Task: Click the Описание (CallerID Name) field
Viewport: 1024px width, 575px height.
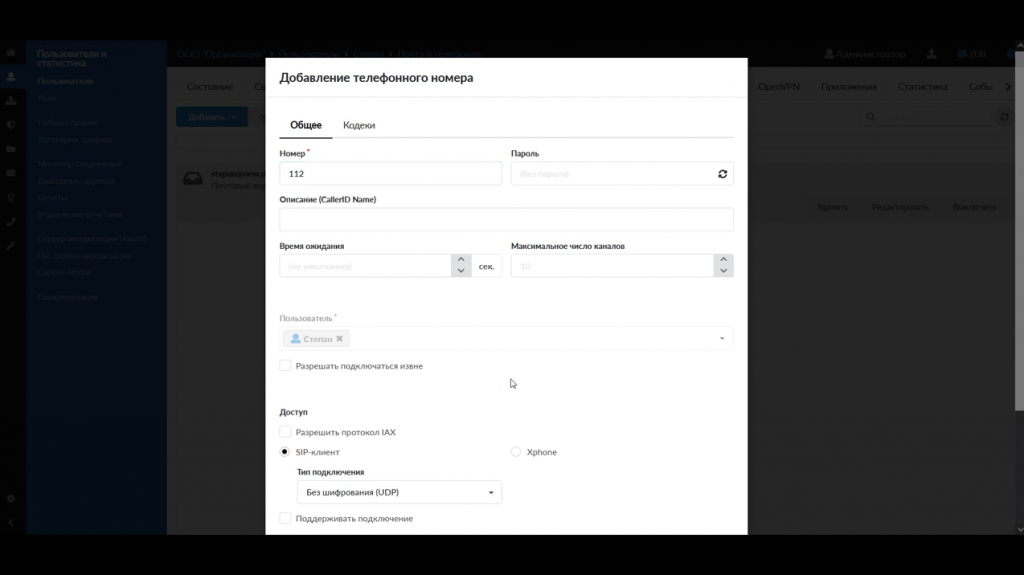Action: 506,220
